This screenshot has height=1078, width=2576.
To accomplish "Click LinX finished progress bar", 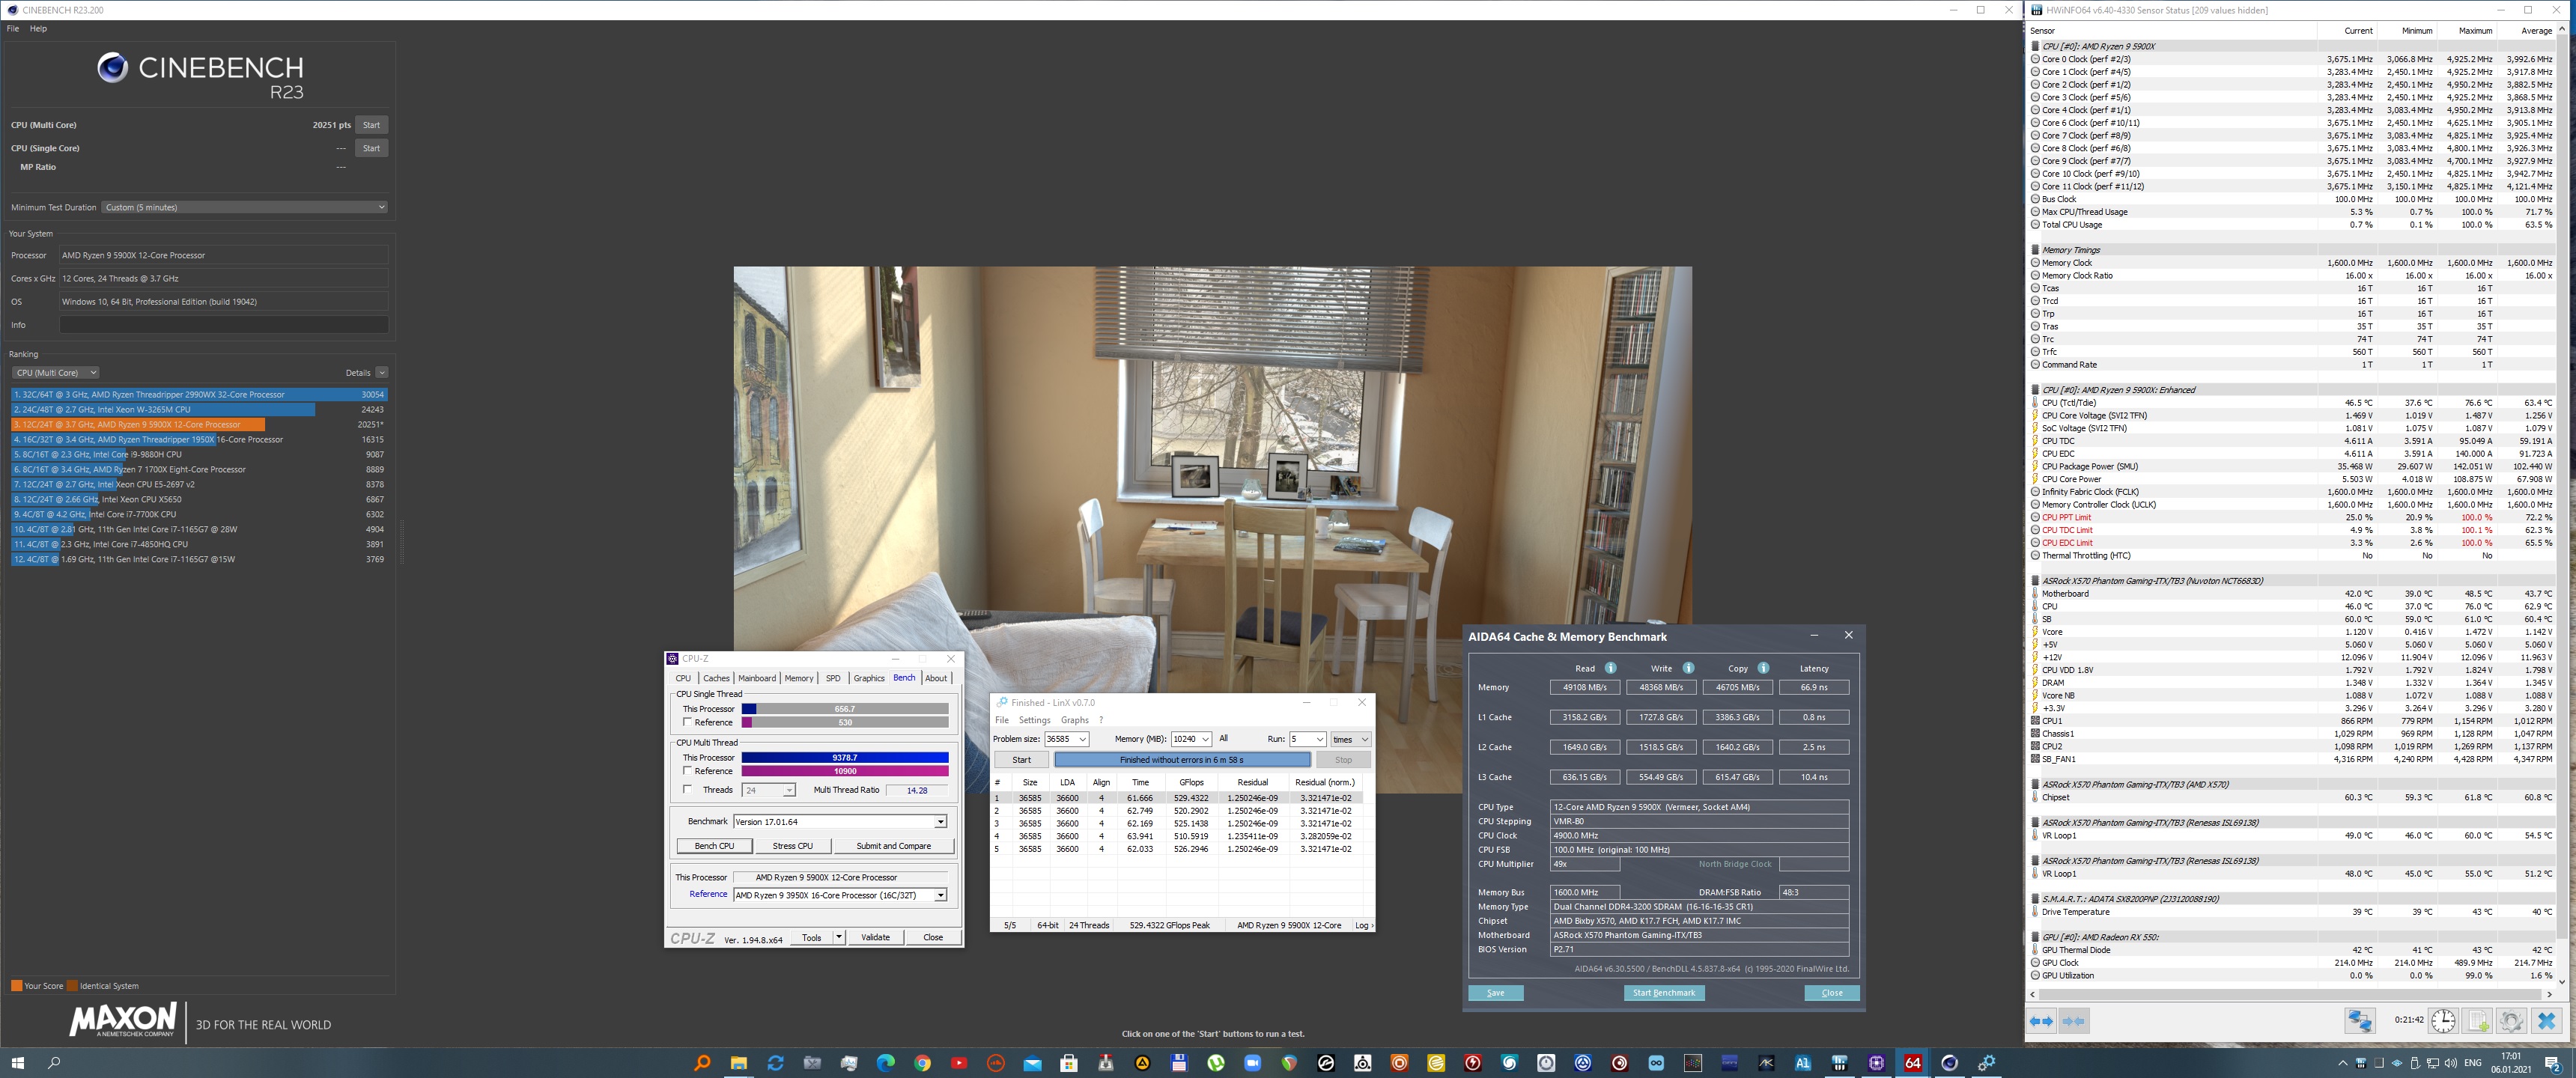I will click(1181, 760).
